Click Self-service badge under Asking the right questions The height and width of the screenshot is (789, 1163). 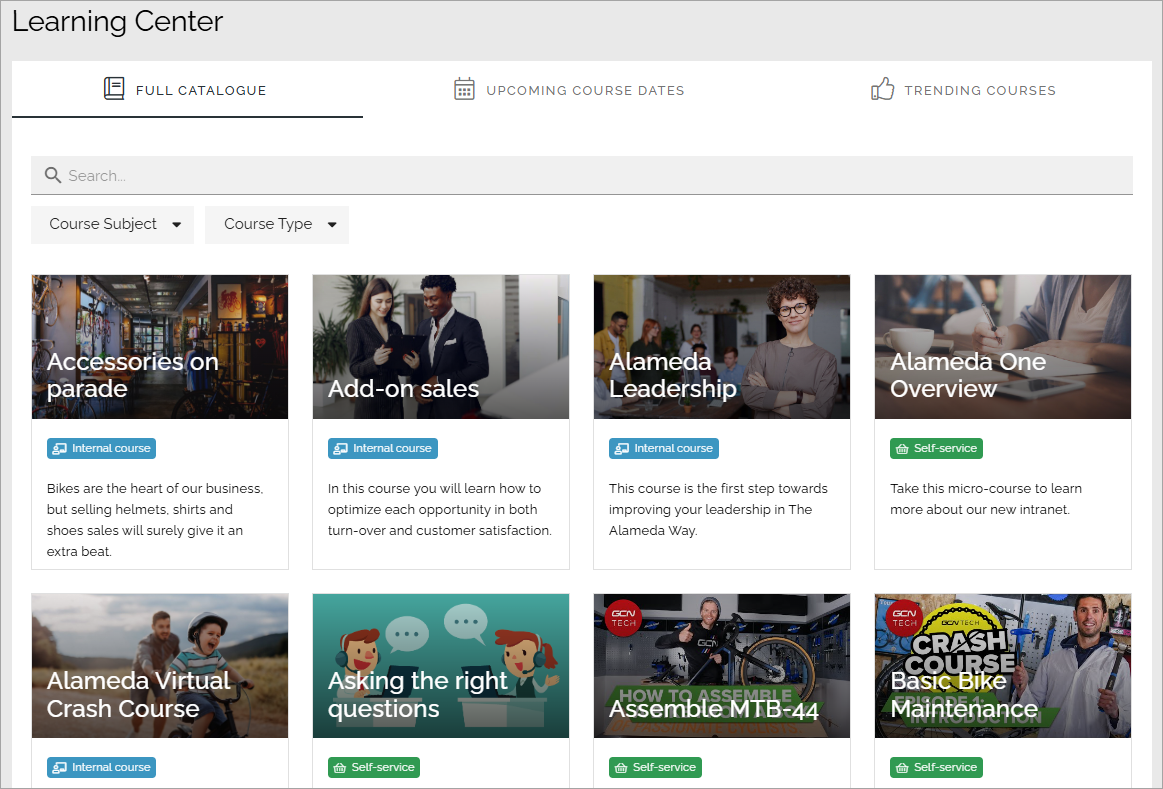pos(374,767)
